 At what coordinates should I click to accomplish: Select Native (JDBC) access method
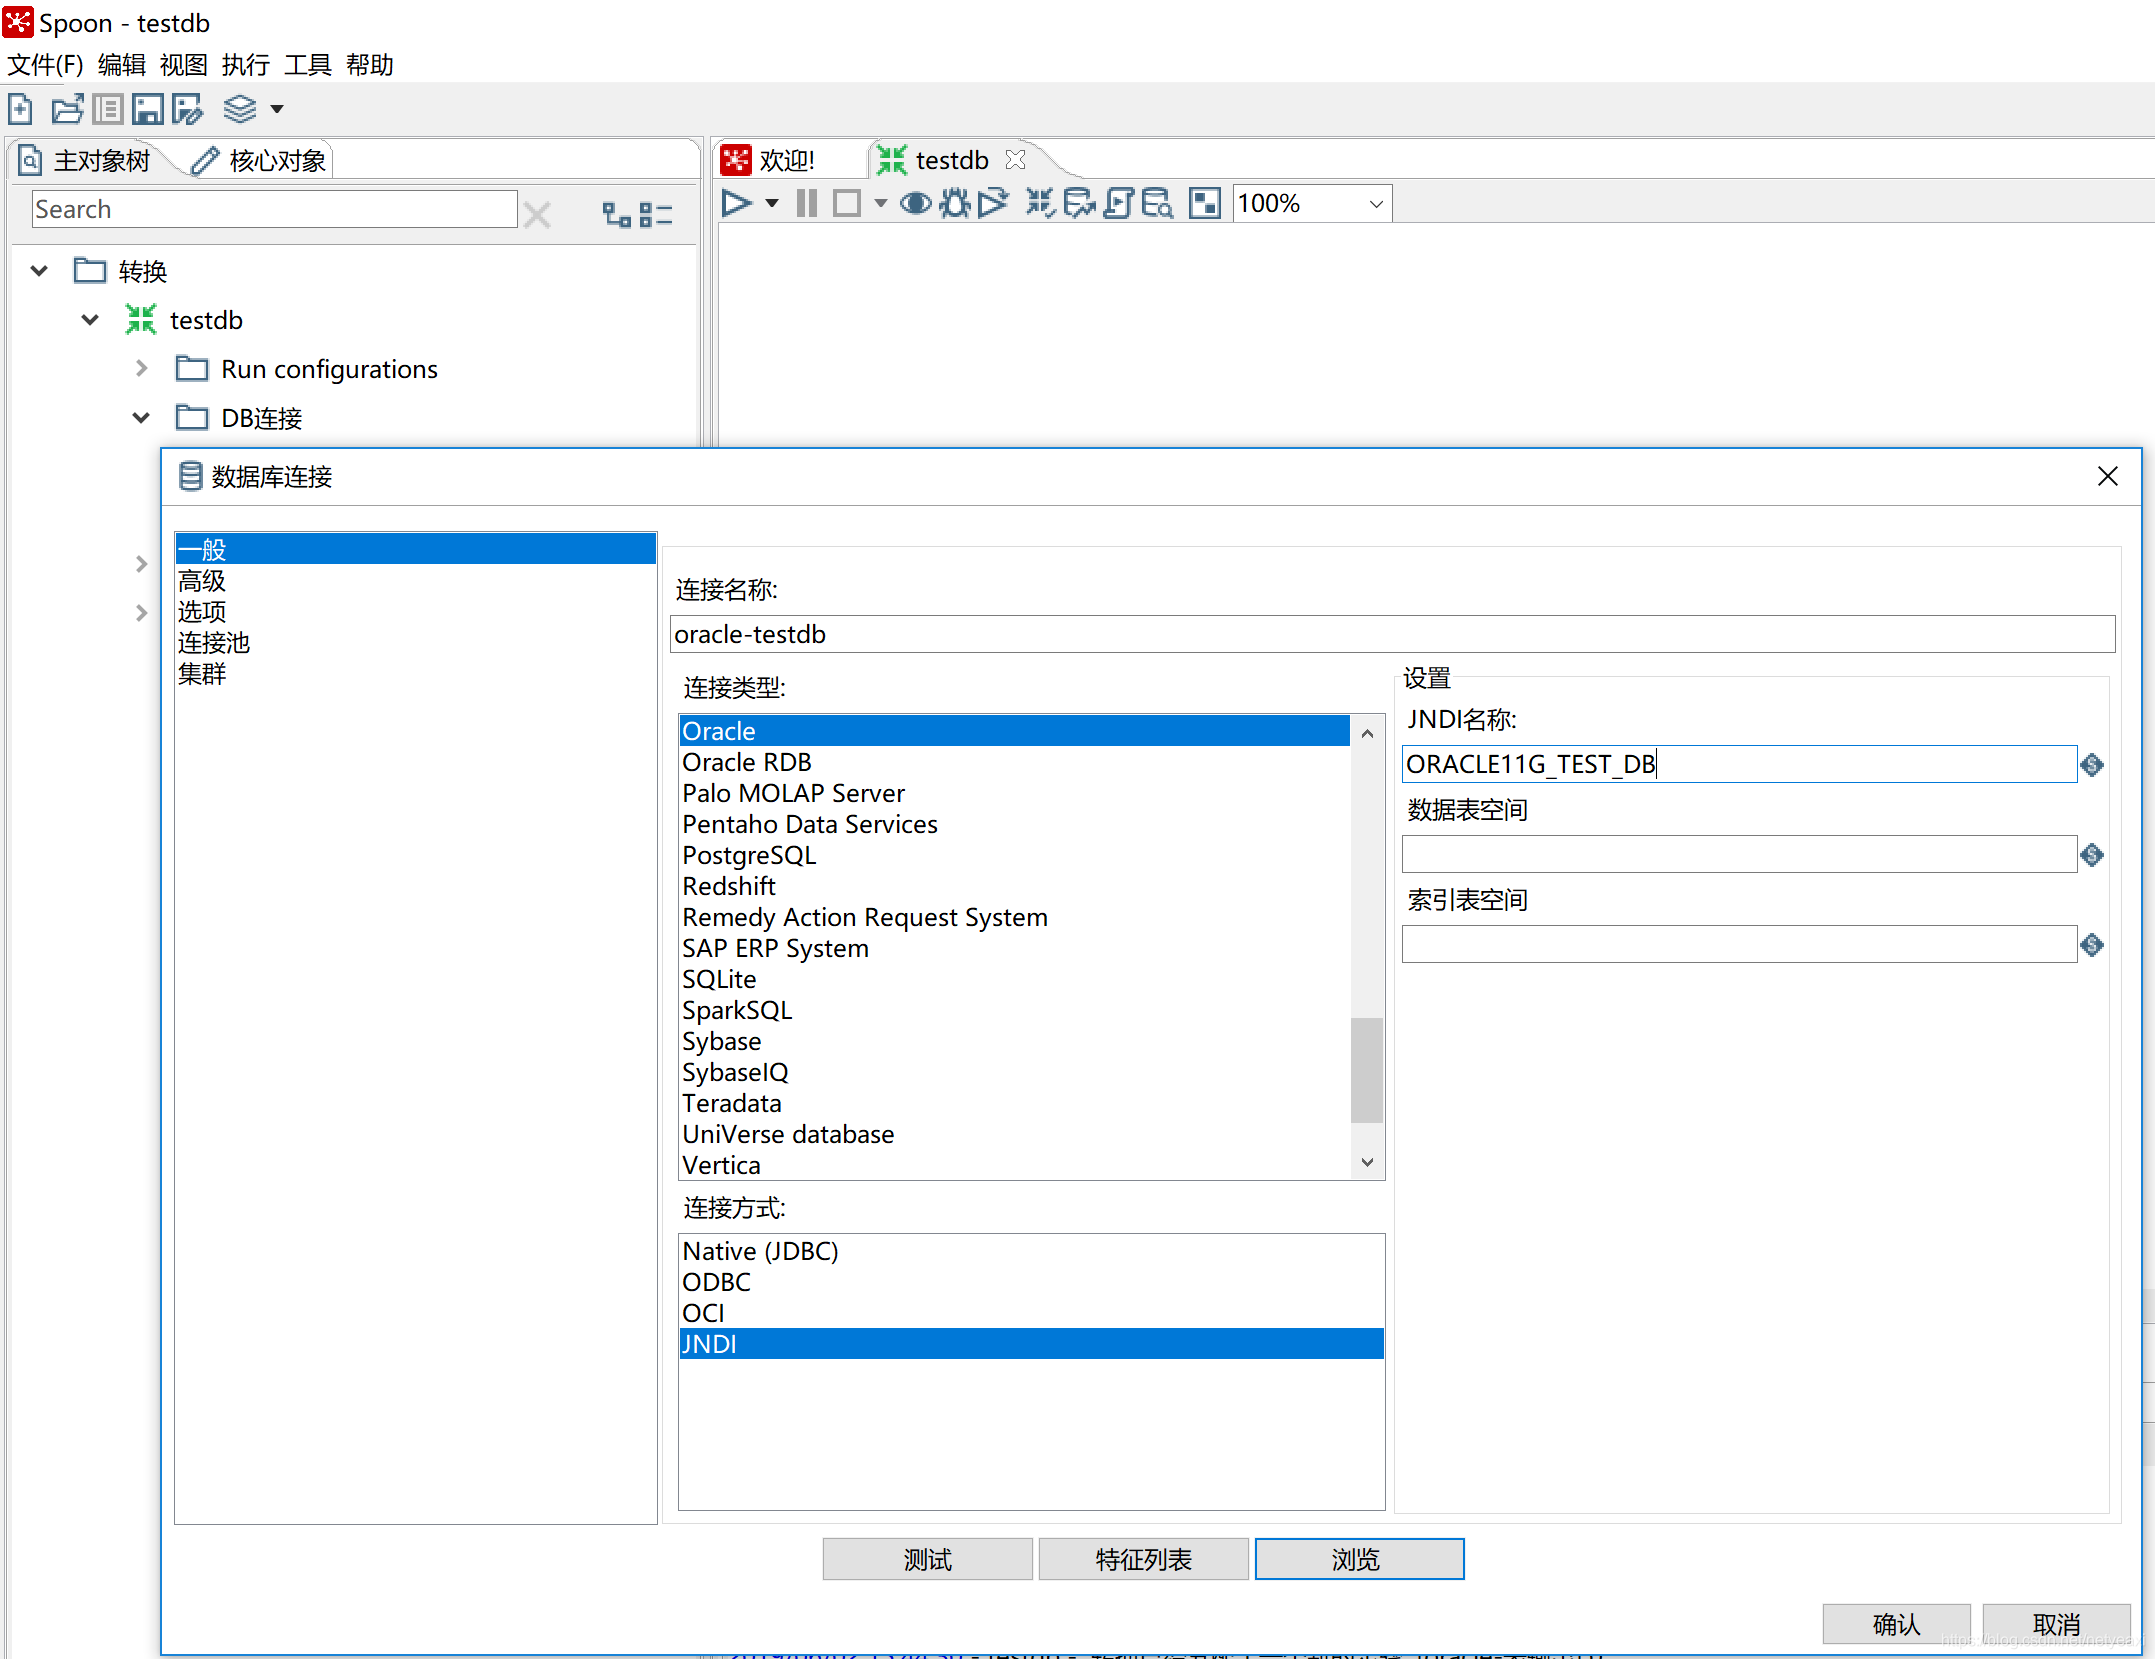point(1031,1251)
